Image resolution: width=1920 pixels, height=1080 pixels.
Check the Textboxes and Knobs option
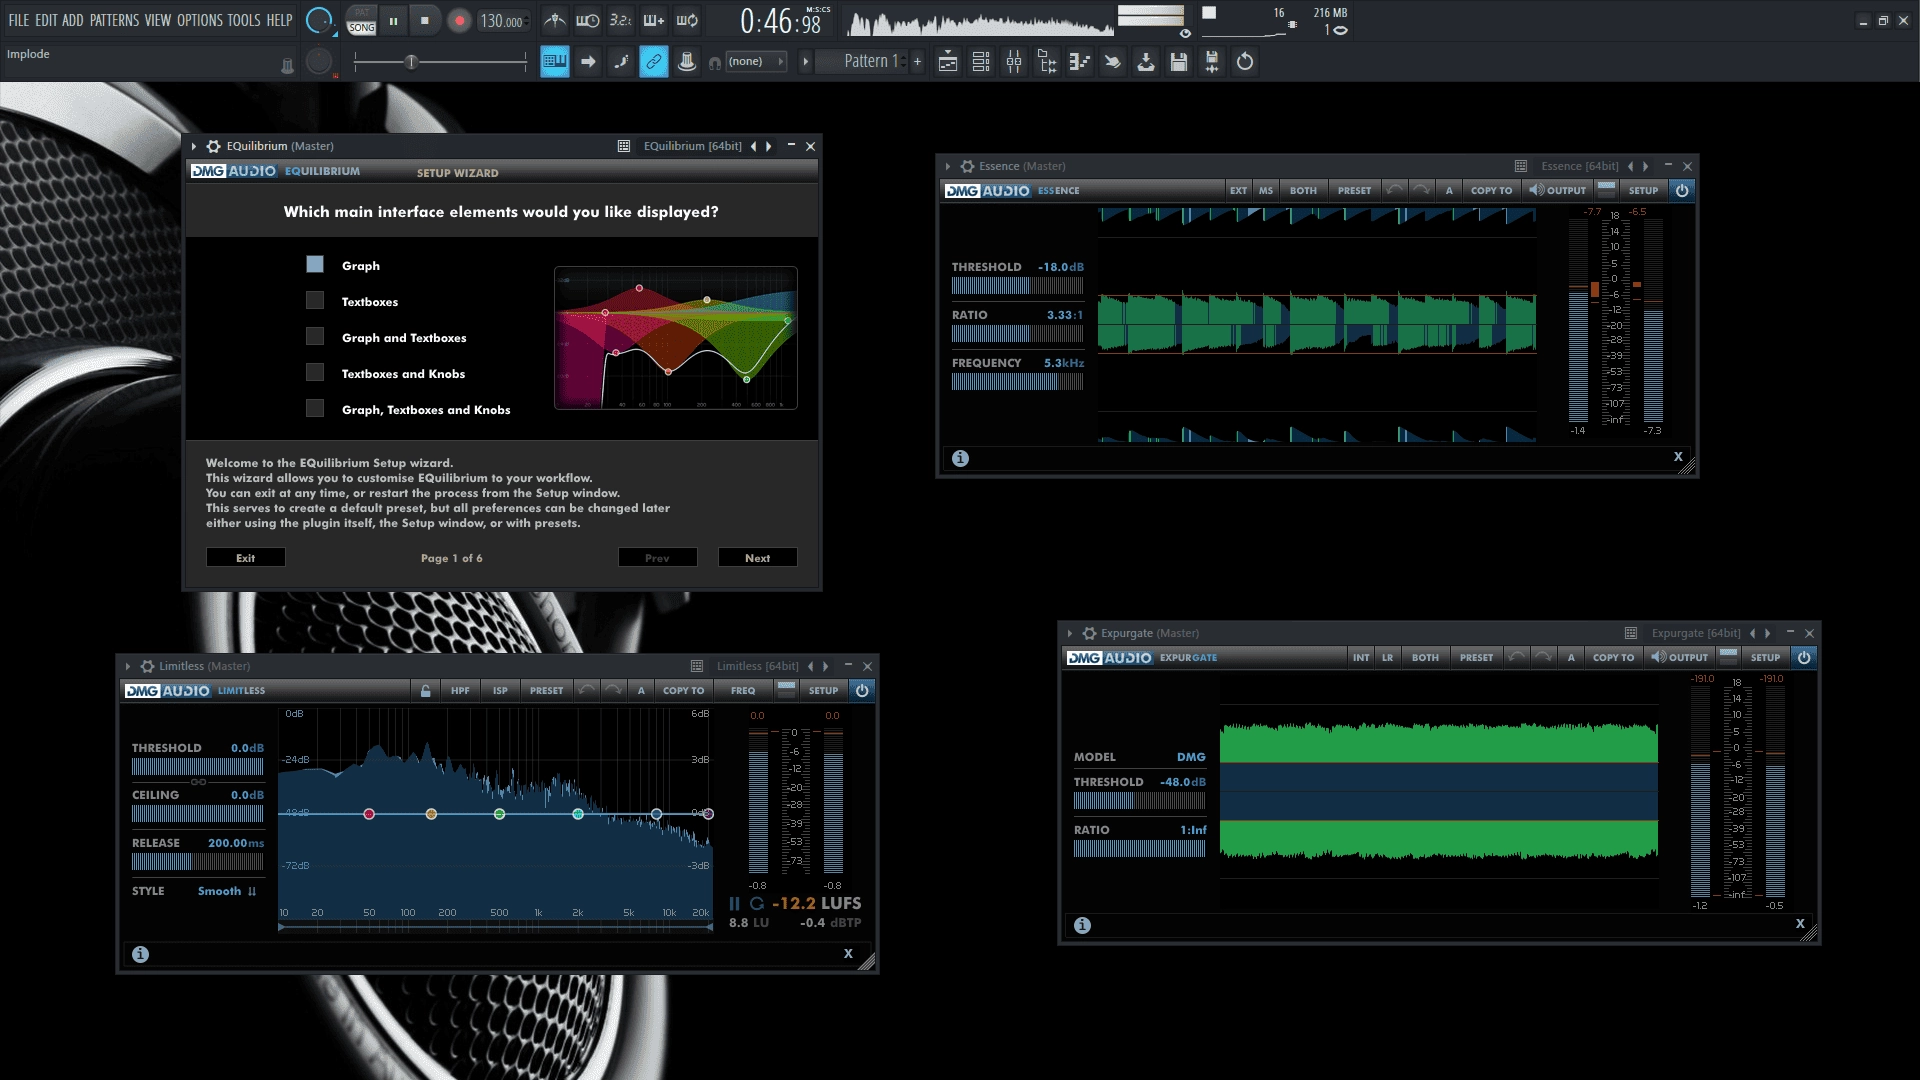315,372
